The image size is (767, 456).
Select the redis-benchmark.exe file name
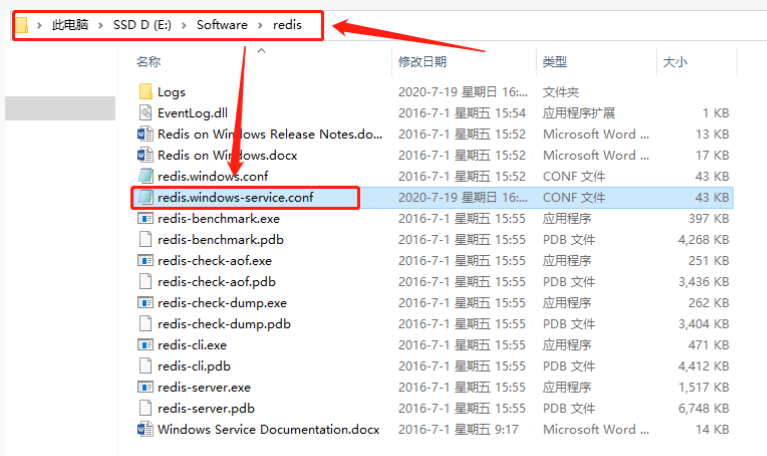(x=219, y=218)
